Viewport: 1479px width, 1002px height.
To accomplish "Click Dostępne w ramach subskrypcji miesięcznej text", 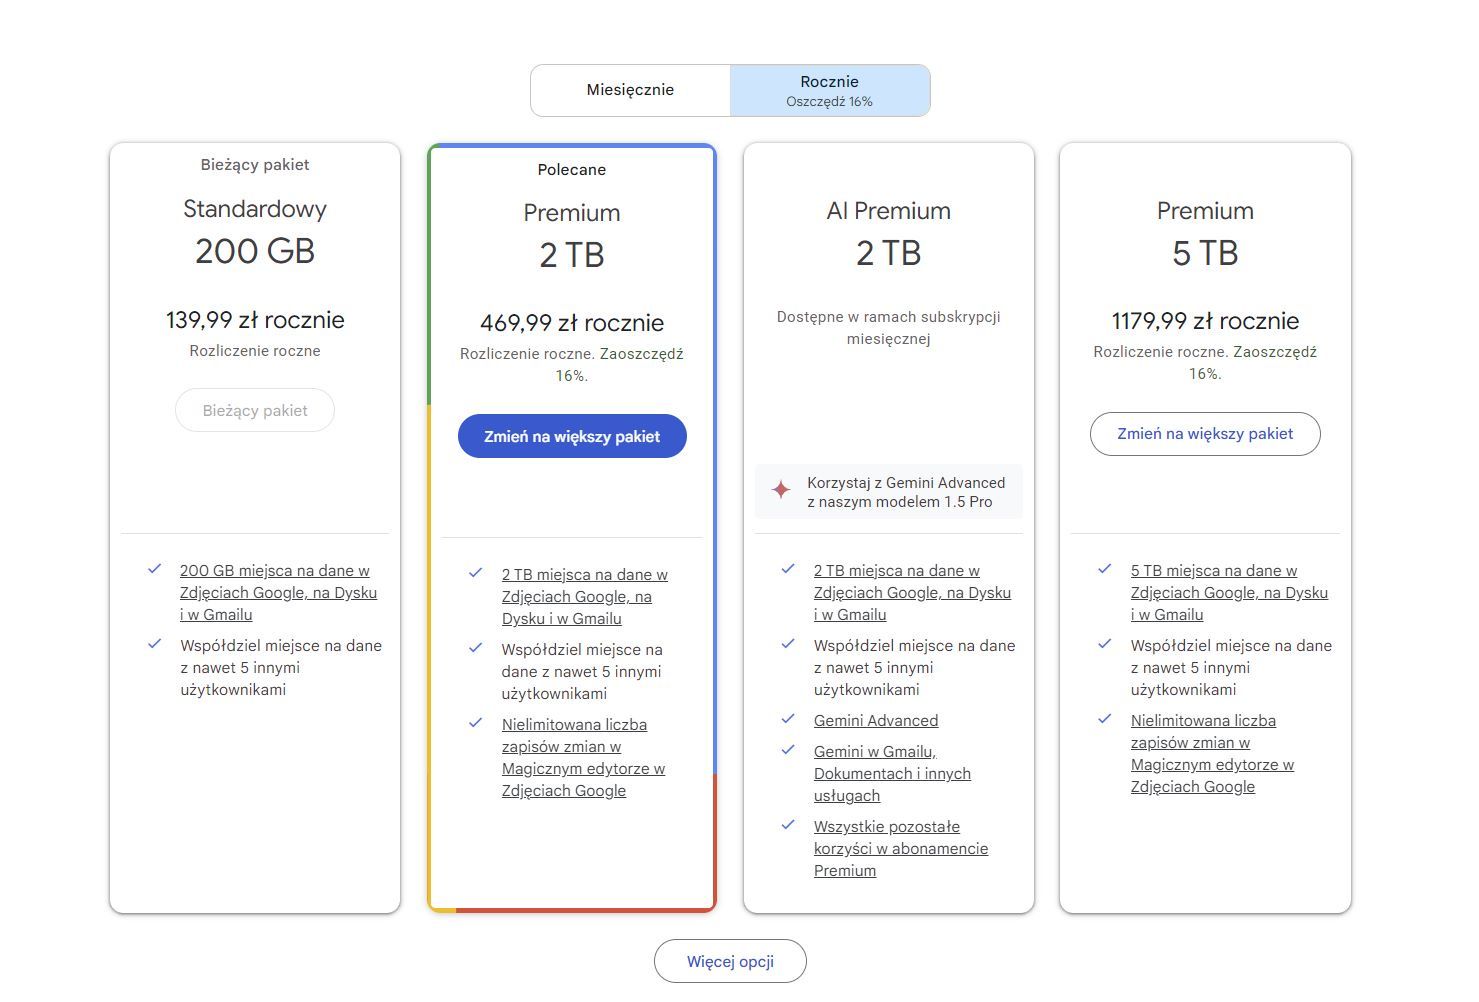I will pyautogui.click(x=889, y=328).
